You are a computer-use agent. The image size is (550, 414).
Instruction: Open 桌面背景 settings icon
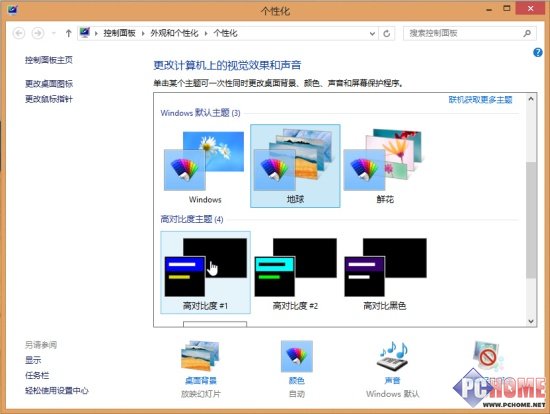tap(200, 356)
